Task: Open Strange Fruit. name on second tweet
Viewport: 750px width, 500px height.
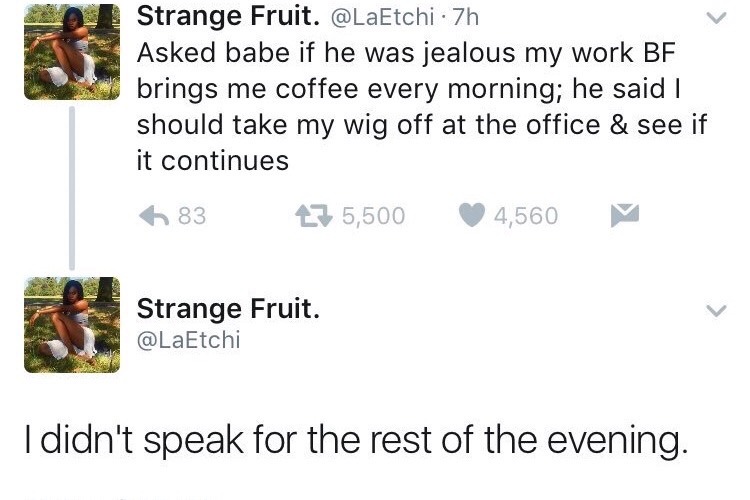Action: click(228, 309)
